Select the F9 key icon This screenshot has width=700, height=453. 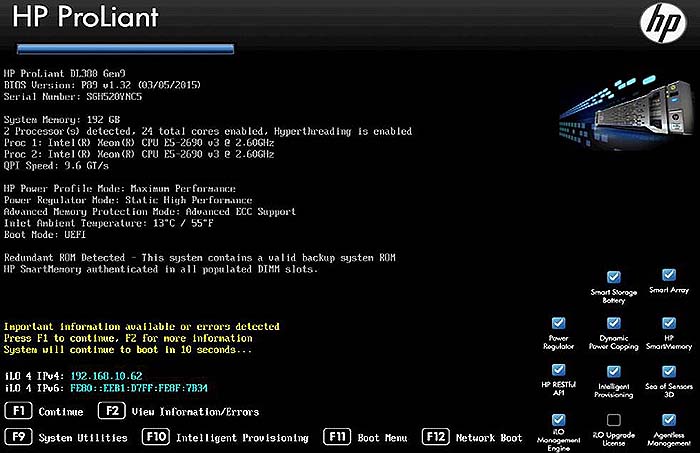coord(18,436)
